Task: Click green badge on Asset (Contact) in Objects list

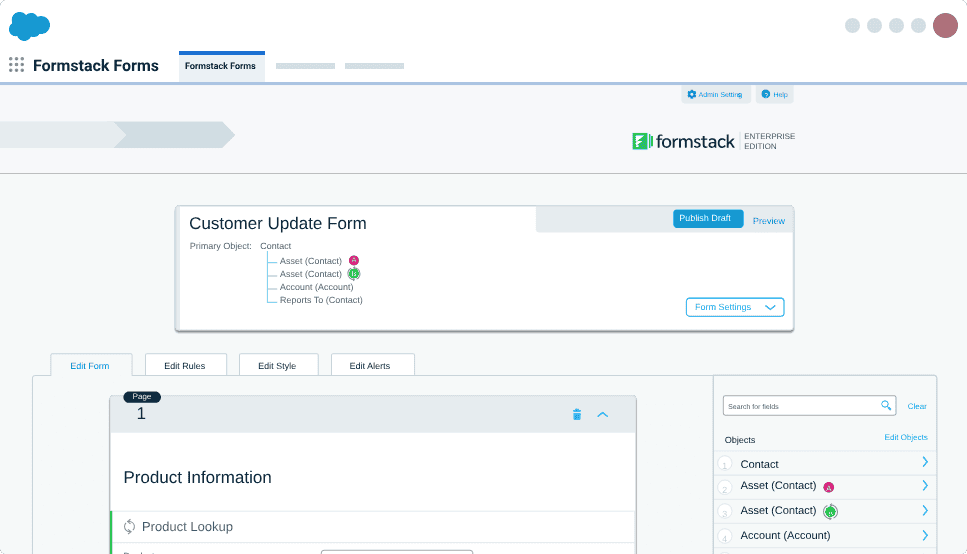Action: click(x=830, y=511)
